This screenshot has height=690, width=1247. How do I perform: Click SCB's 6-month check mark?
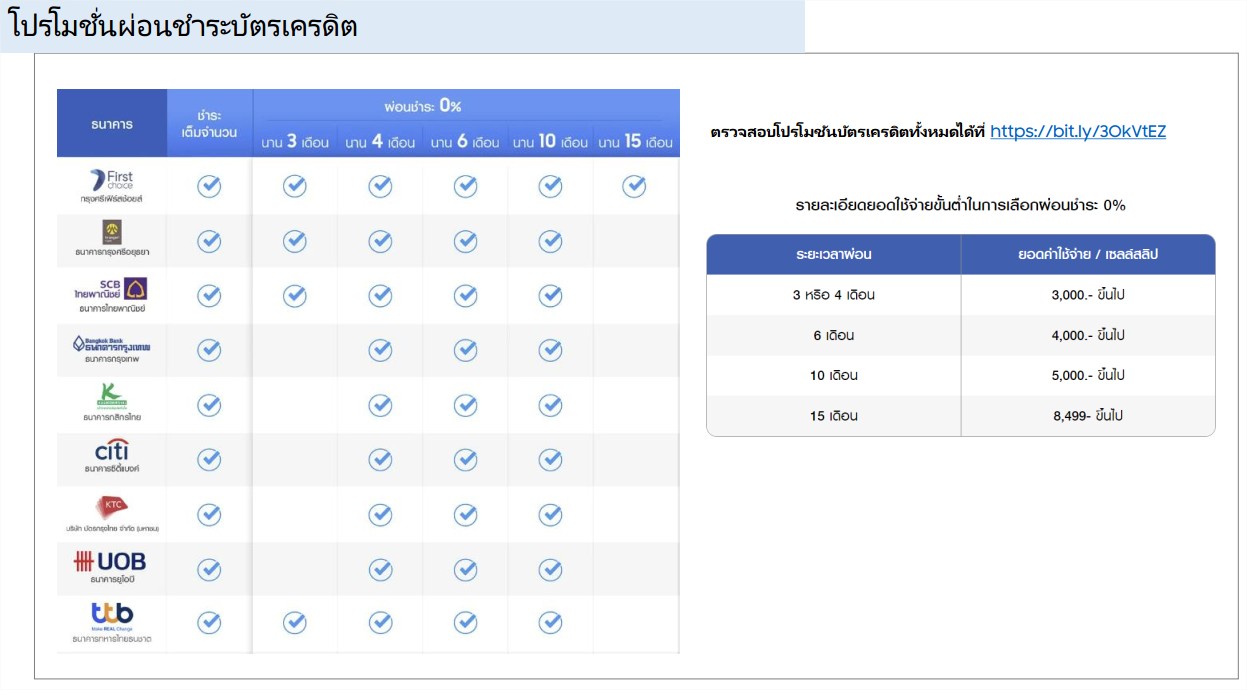pos(466,295)
